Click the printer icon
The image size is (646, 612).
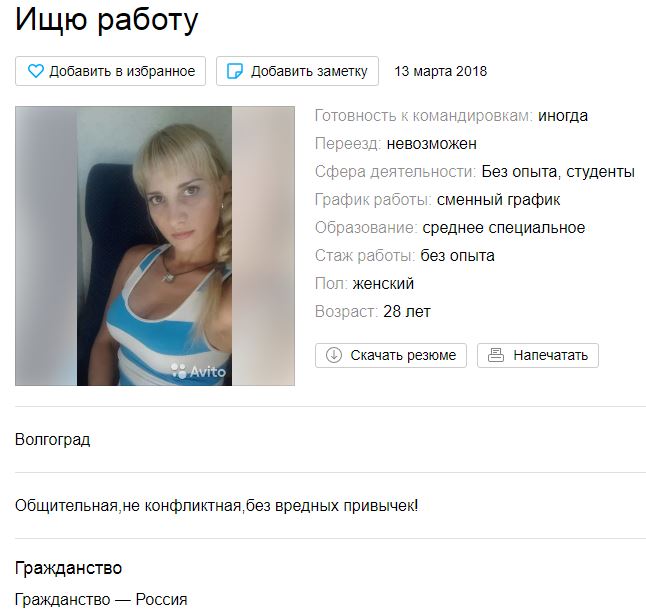point(496,355)
